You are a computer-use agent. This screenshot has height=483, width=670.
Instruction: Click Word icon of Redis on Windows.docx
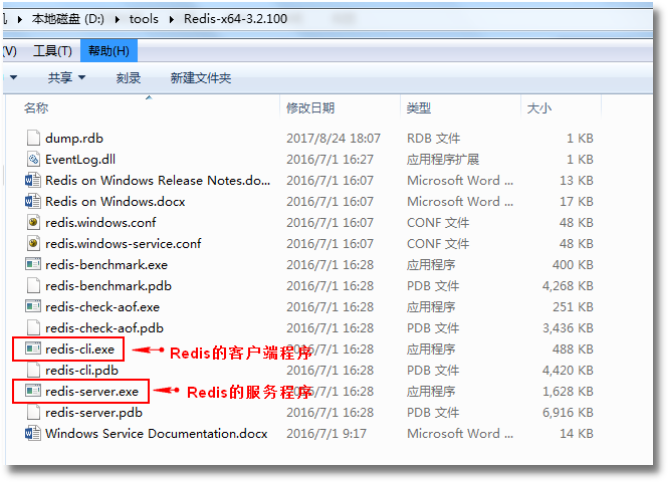(x=33, y=201)
